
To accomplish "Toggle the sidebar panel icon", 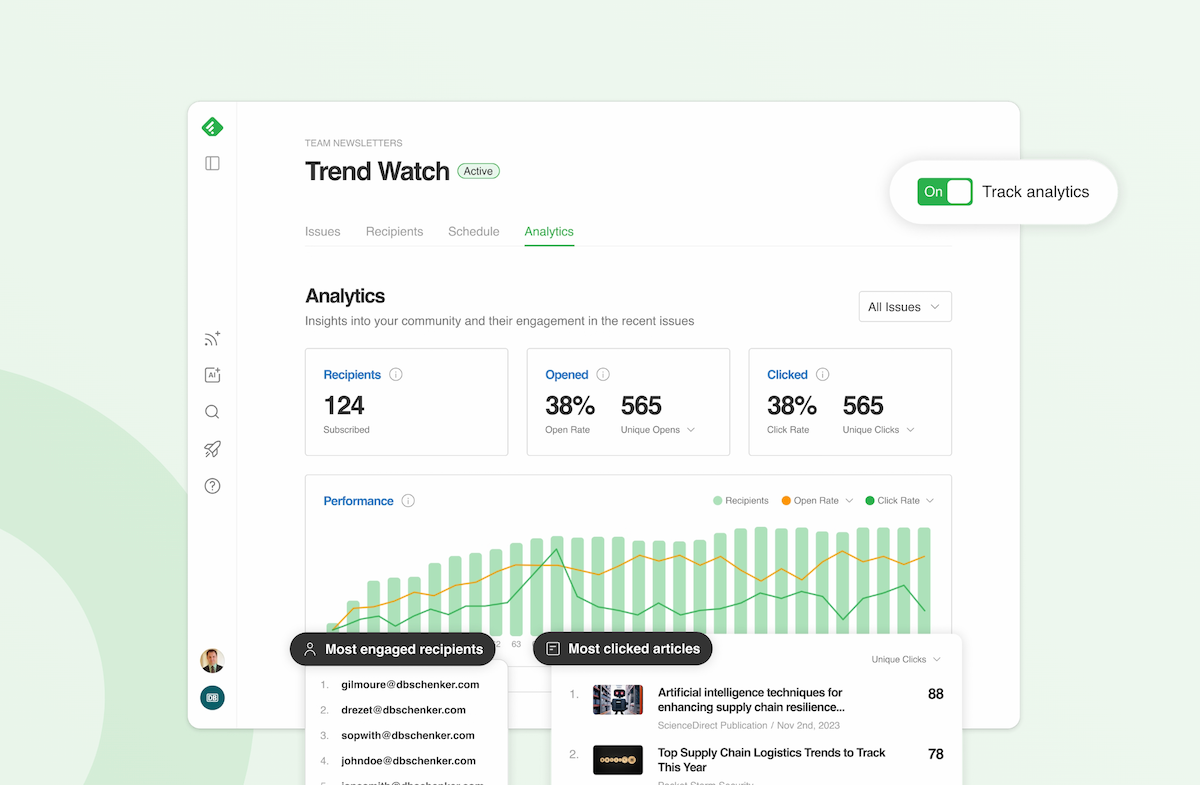I will (212, 163).
